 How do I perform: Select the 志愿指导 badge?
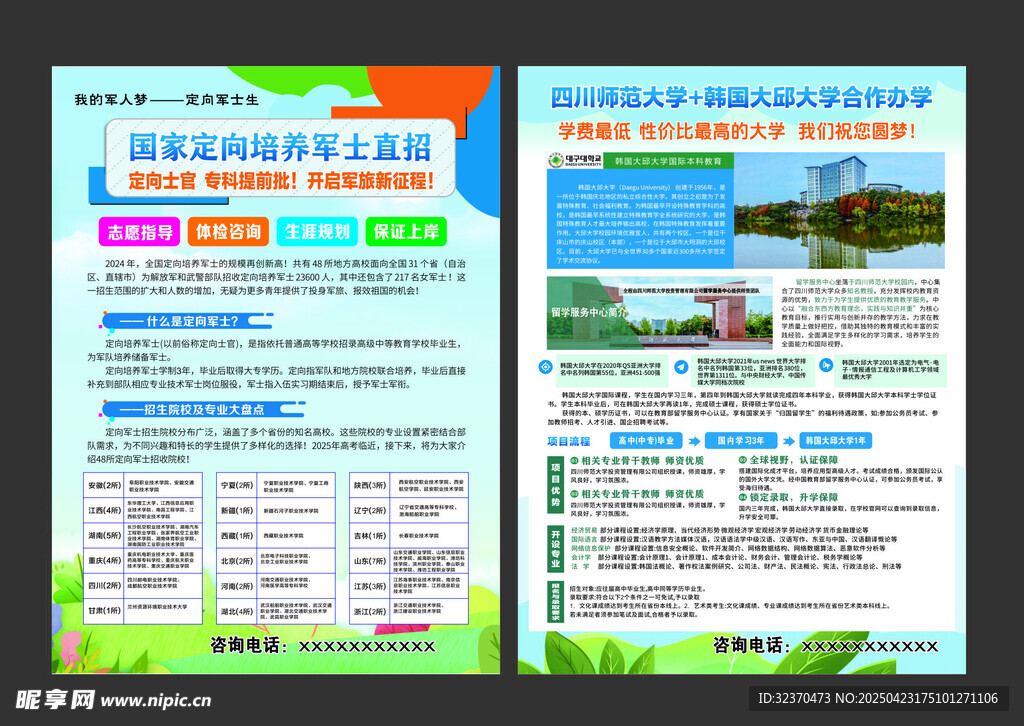pos(139,232)
